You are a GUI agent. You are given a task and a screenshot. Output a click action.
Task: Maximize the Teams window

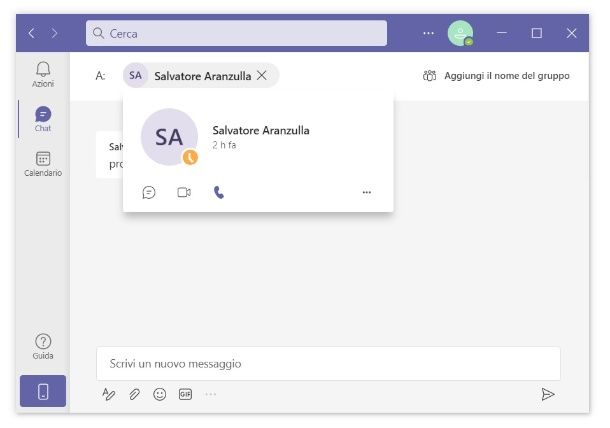(537, 33)
